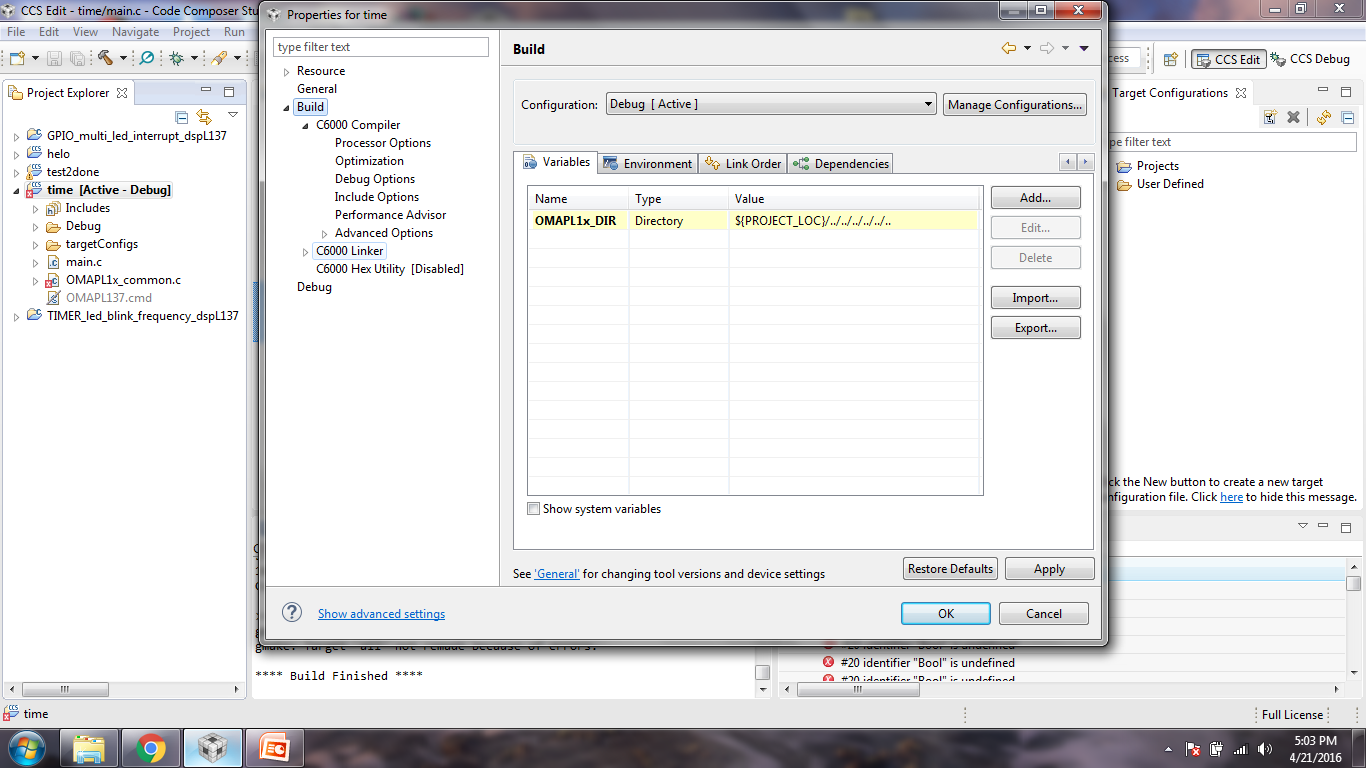Open the Show advanced settings link

(381, 614)
